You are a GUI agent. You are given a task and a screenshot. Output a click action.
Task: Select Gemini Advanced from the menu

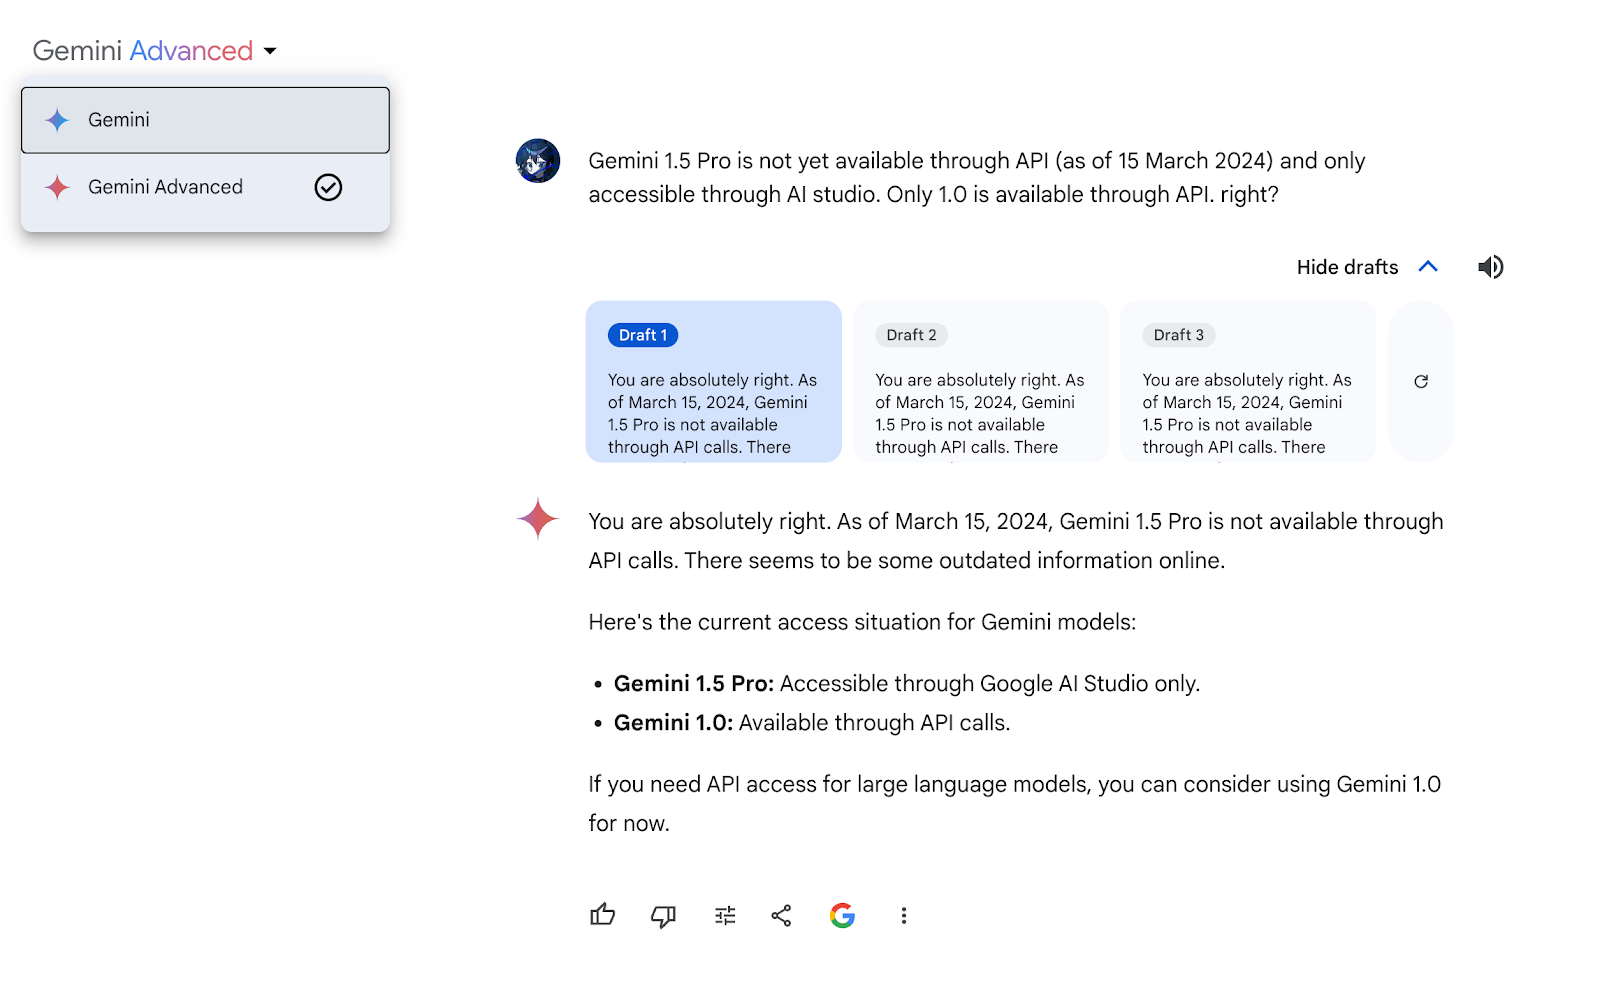165,187
